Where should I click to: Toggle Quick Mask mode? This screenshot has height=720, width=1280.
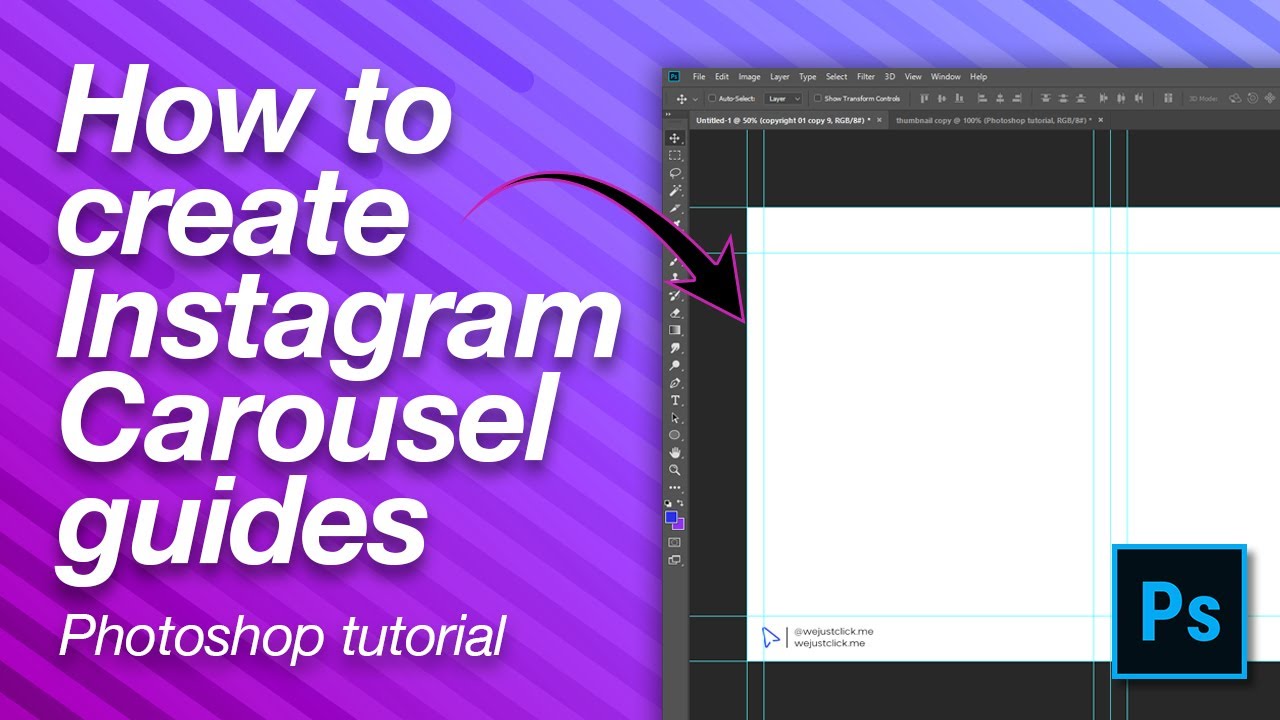pyautogui.click(x=675, y=542)
